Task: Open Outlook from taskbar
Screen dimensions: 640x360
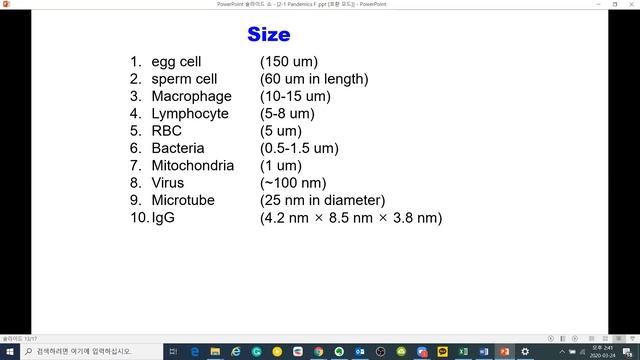Action: [x=360, y=351]
